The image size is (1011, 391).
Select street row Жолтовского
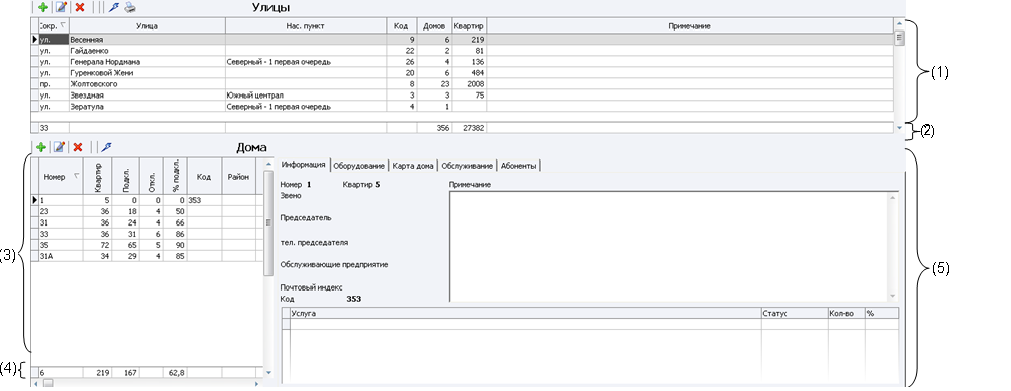[x=462, y=84]
